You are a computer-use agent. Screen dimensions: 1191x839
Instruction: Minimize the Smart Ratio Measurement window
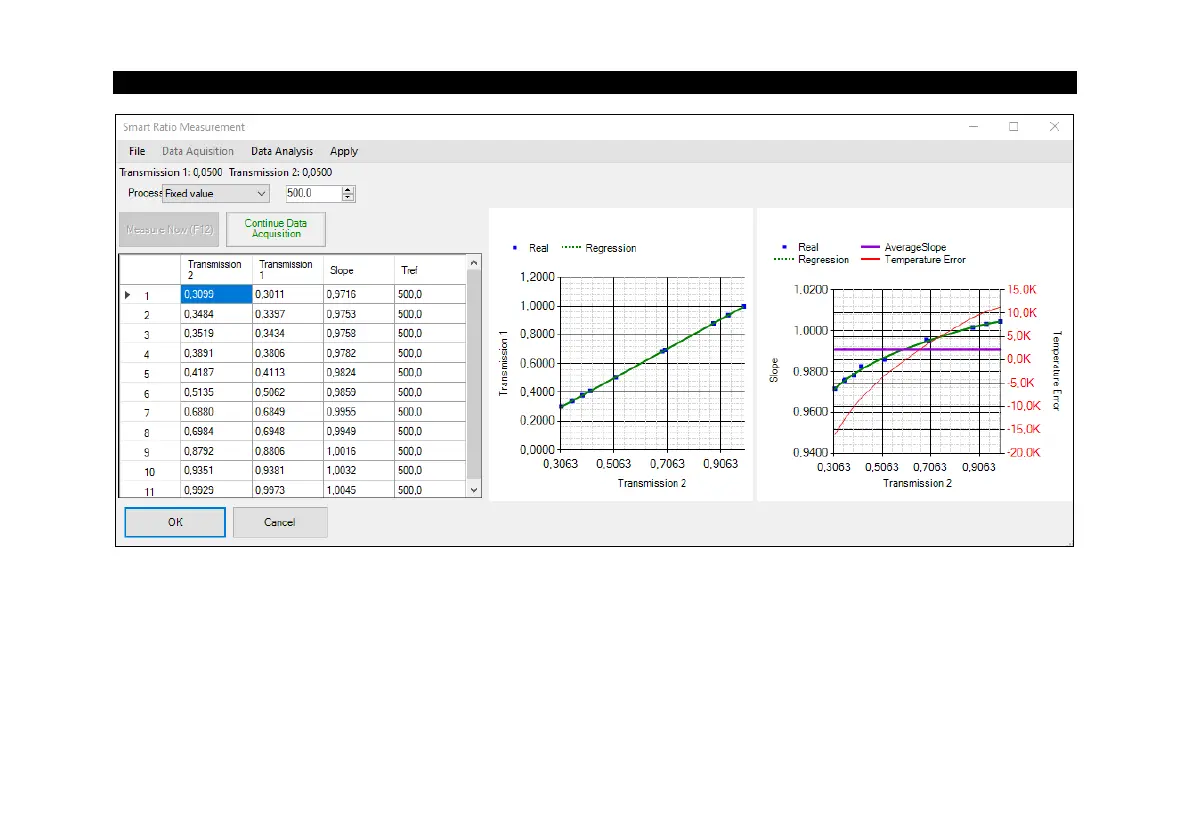click(973, 127)
